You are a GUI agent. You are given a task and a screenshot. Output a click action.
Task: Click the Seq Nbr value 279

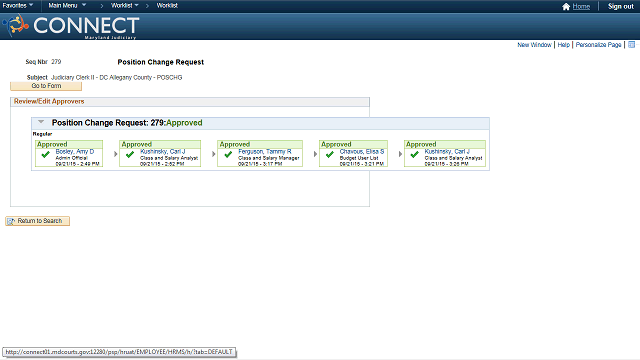(56, 62)
